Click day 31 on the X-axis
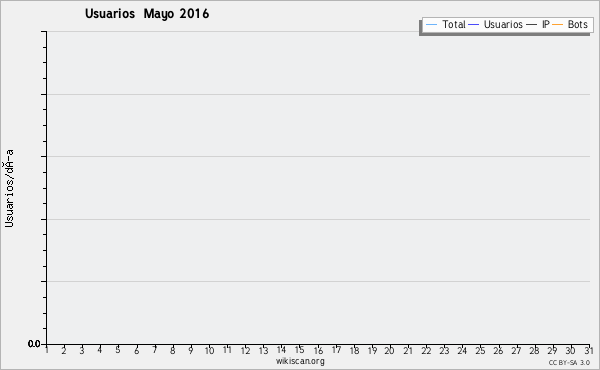The image size is (600, 370). (589, 350)
